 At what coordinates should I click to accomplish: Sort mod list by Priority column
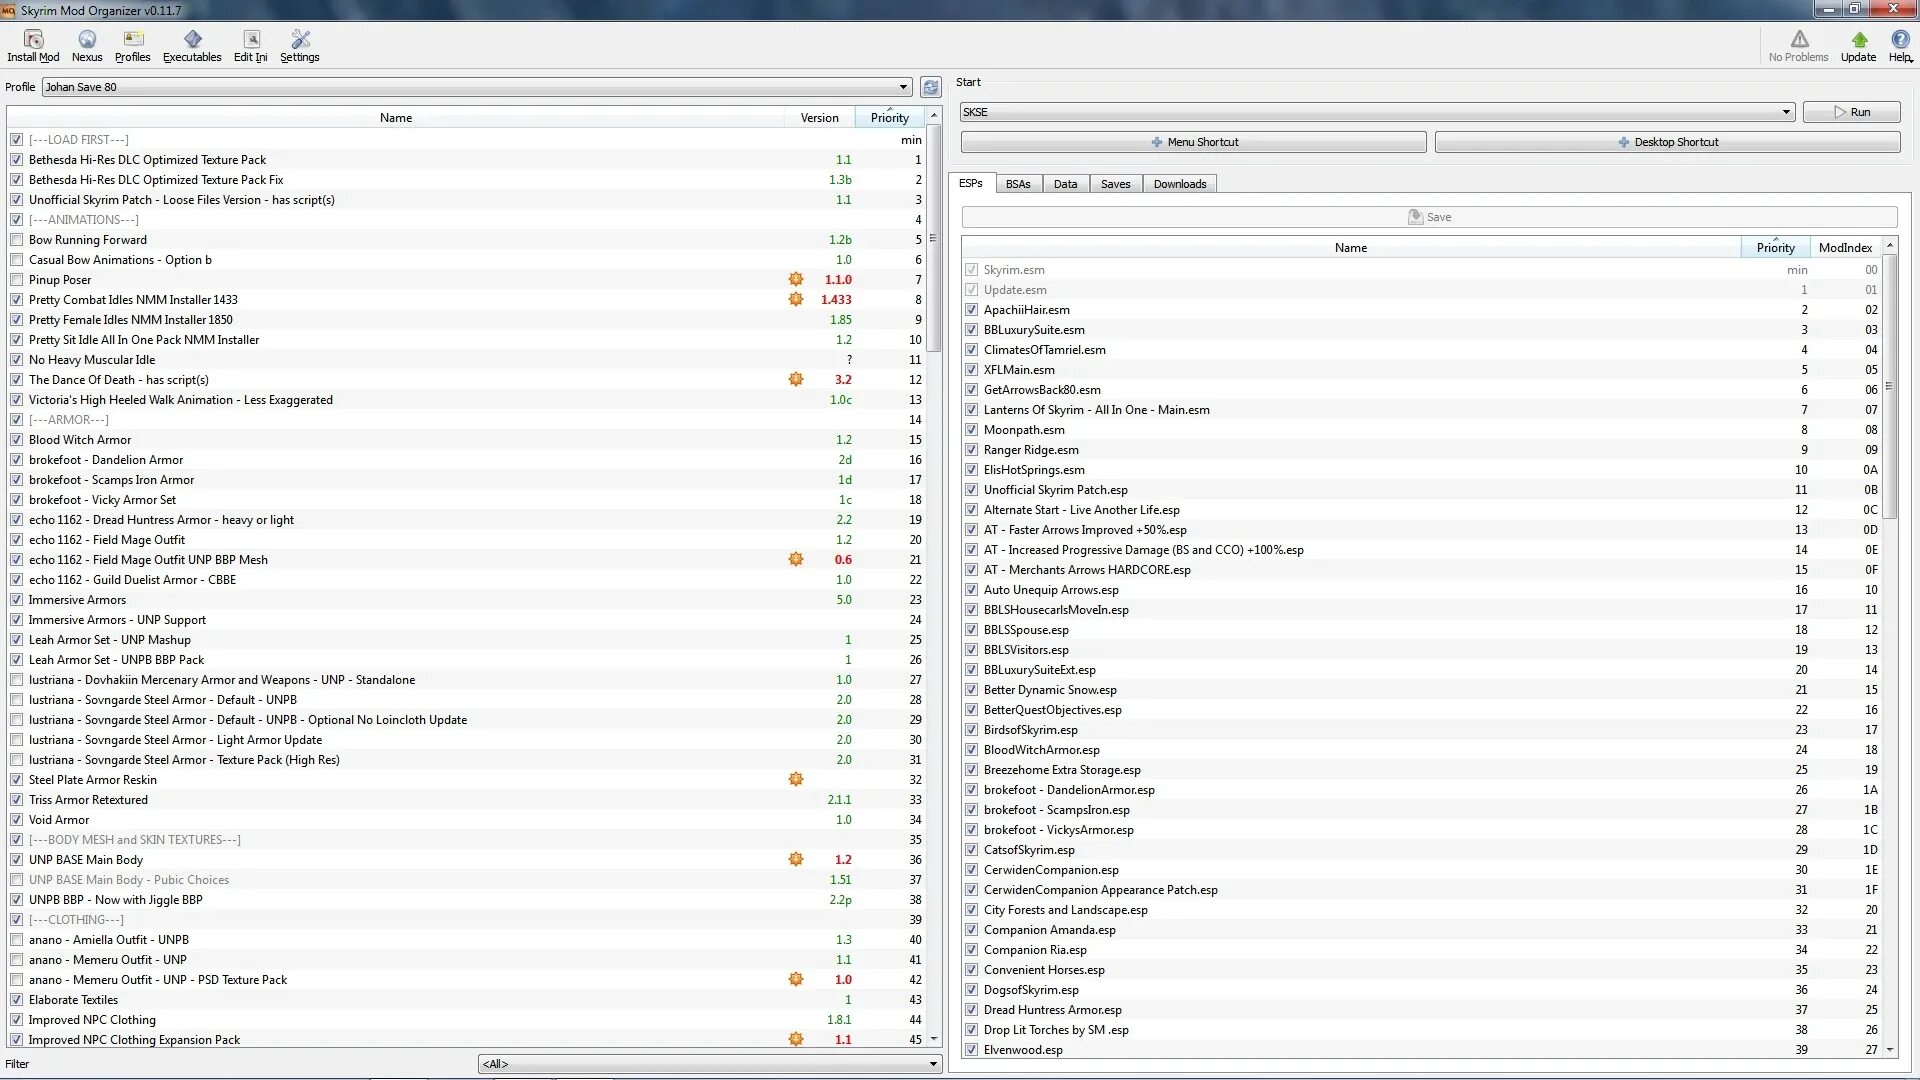tap(889, 117)
